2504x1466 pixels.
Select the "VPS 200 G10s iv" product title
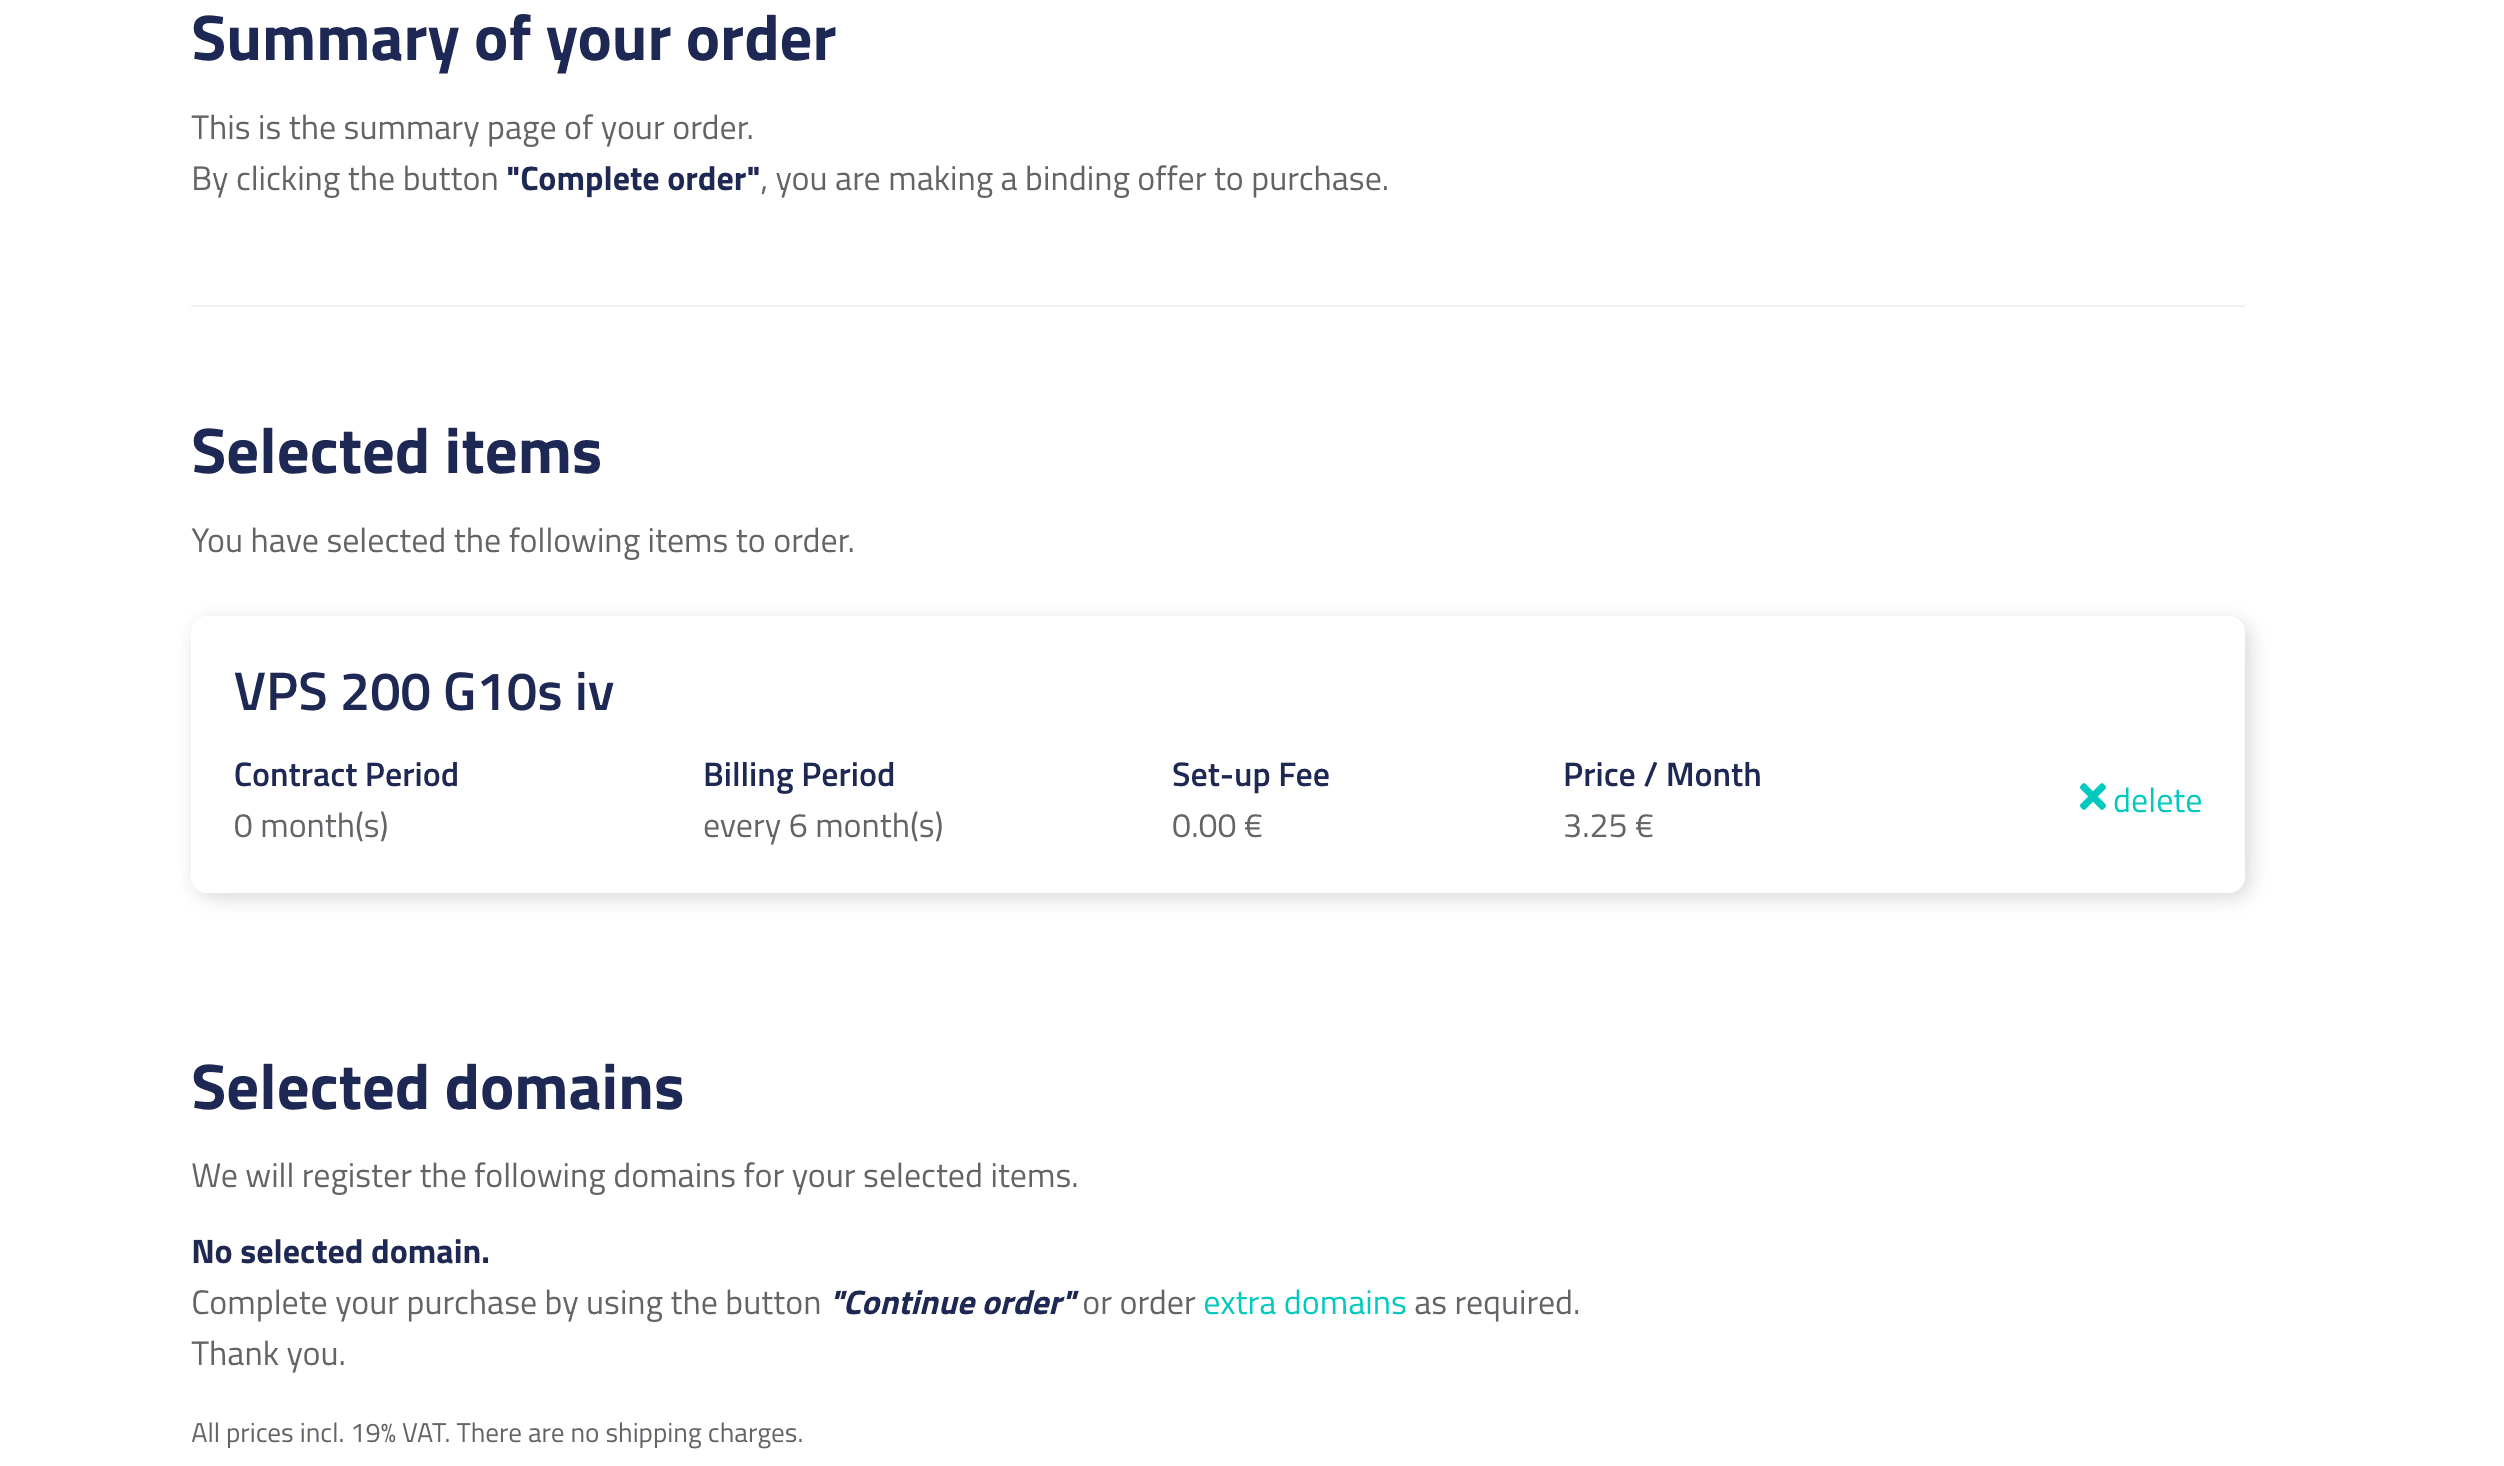pyautogui.click(x=423, y=692)
